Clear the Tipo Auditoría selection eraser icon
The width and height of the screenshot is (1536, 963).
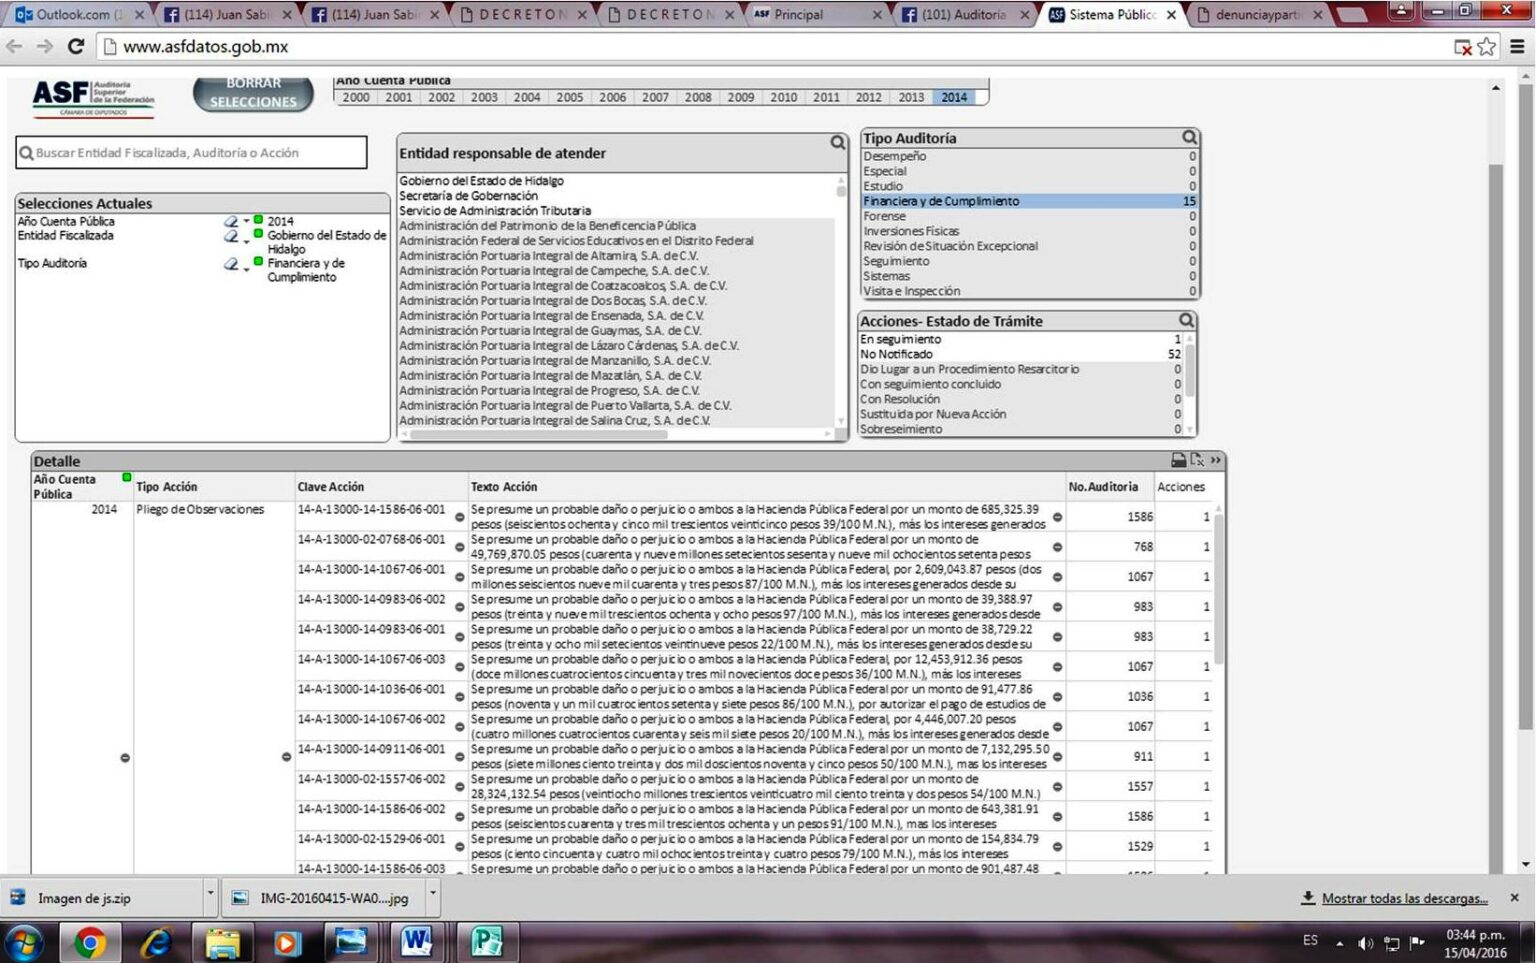pos(231,264)
